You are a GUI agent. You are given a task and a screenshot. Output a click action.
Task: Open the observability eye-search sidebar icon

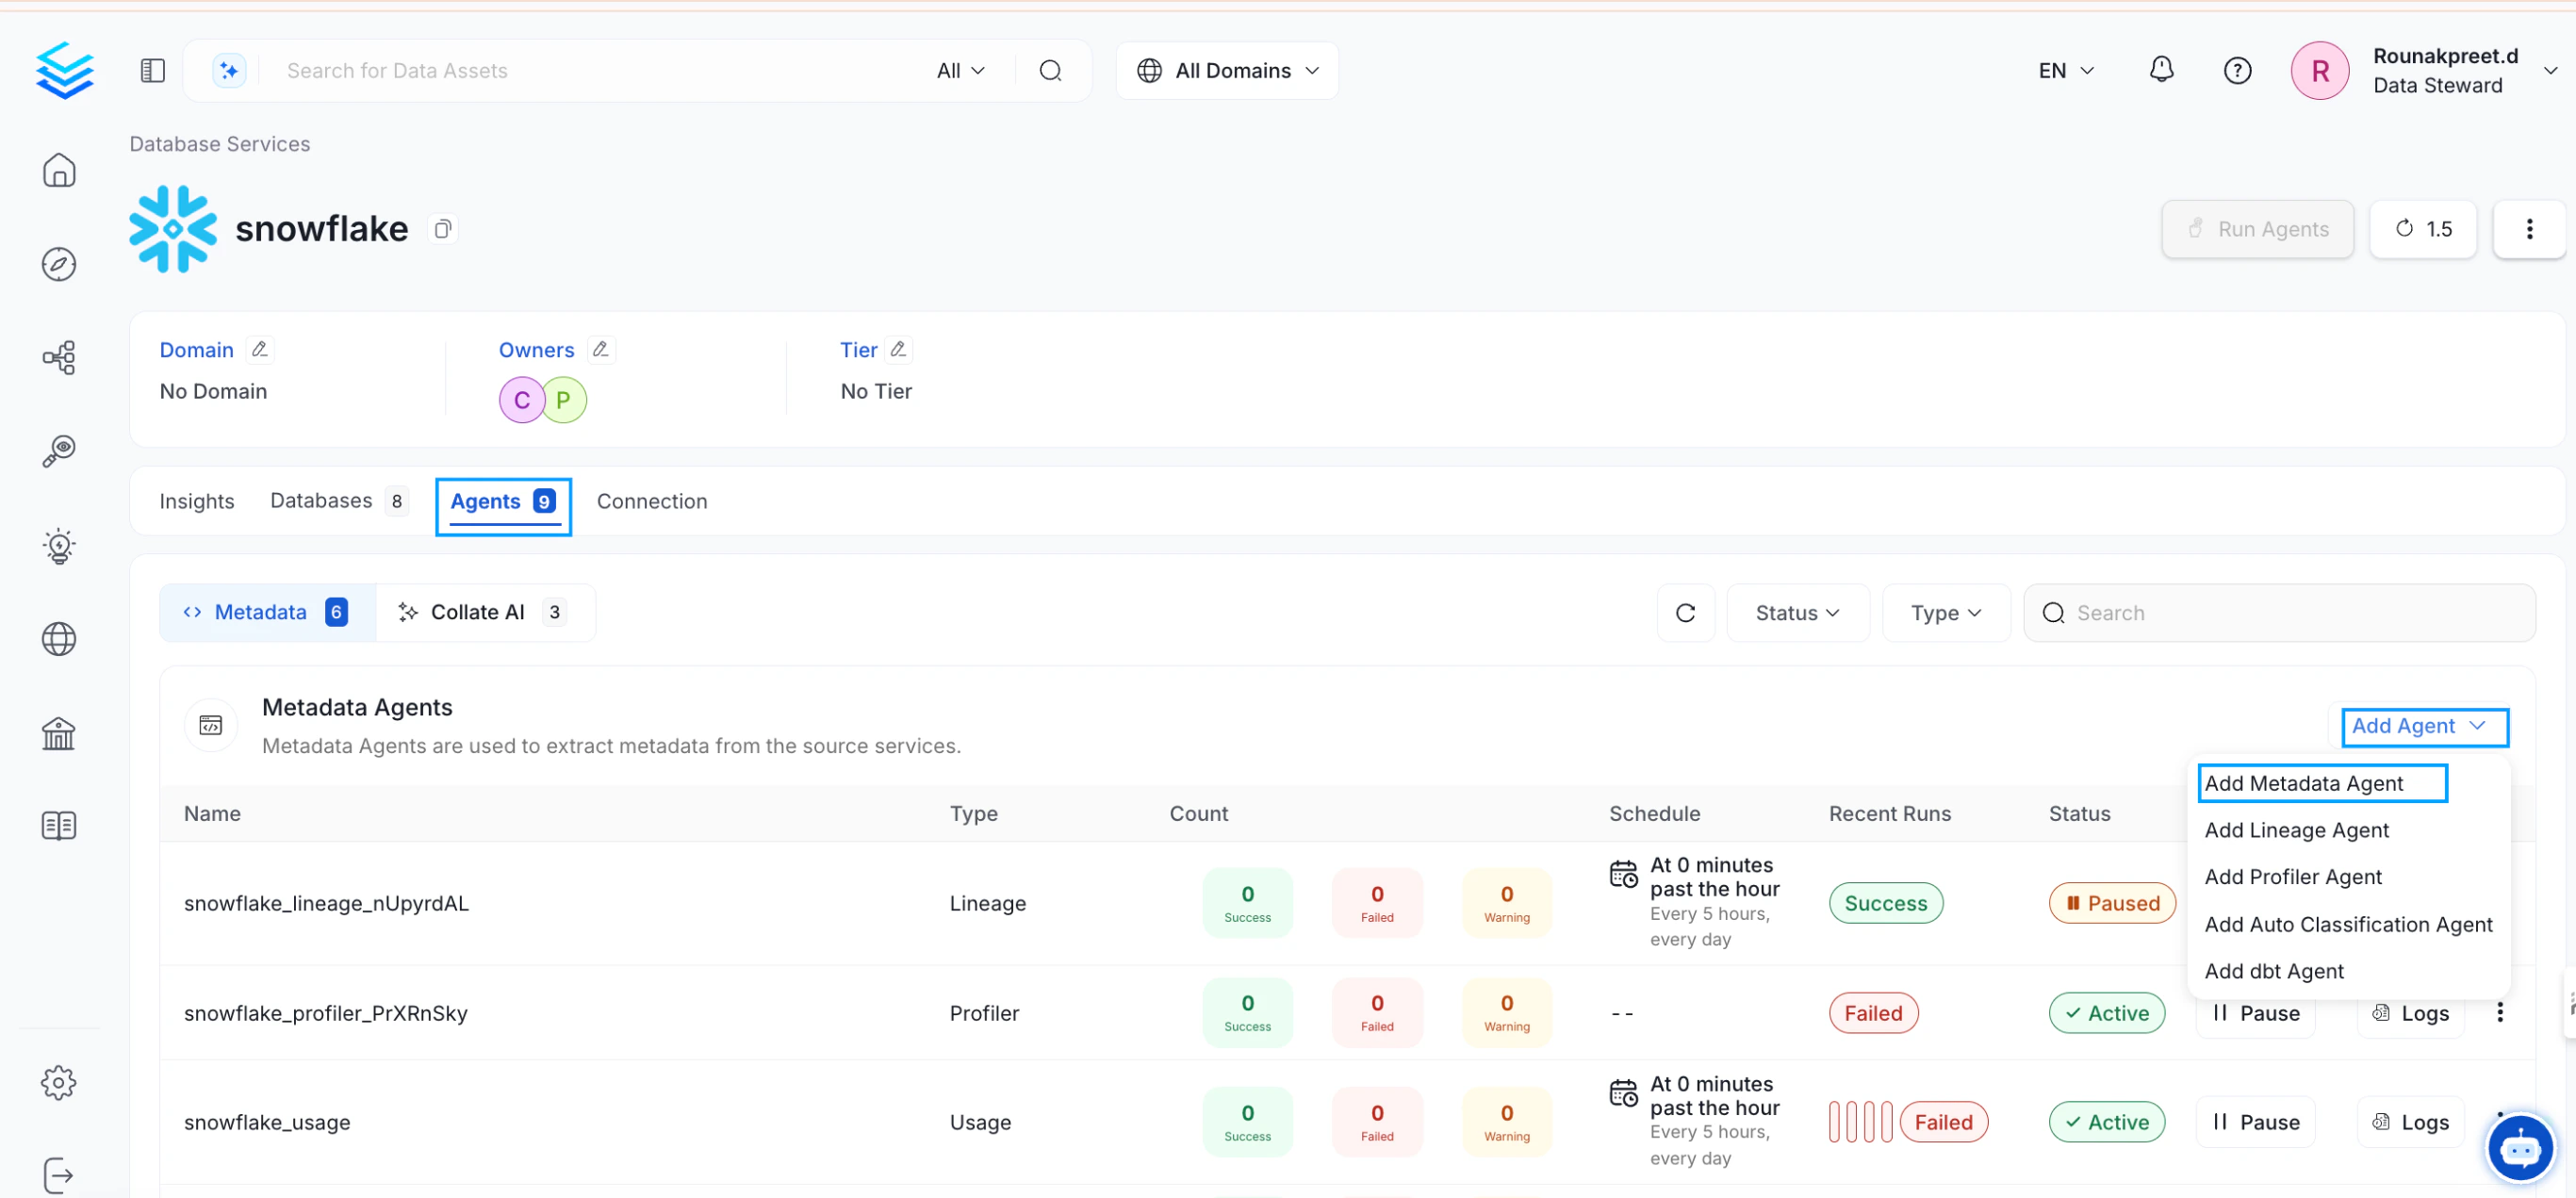[59, 451]
